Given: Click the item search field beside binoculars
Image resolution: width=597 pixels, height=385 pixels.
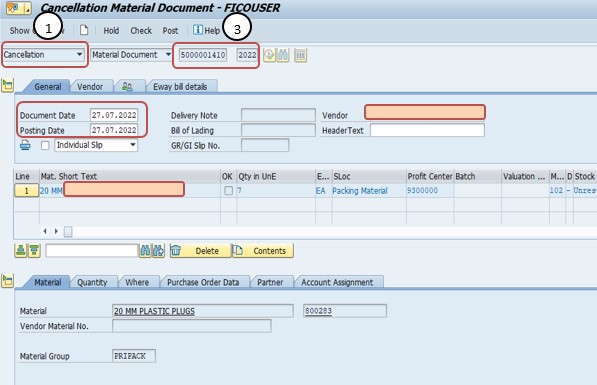Looking at the screenshot, I should [91, 251].
